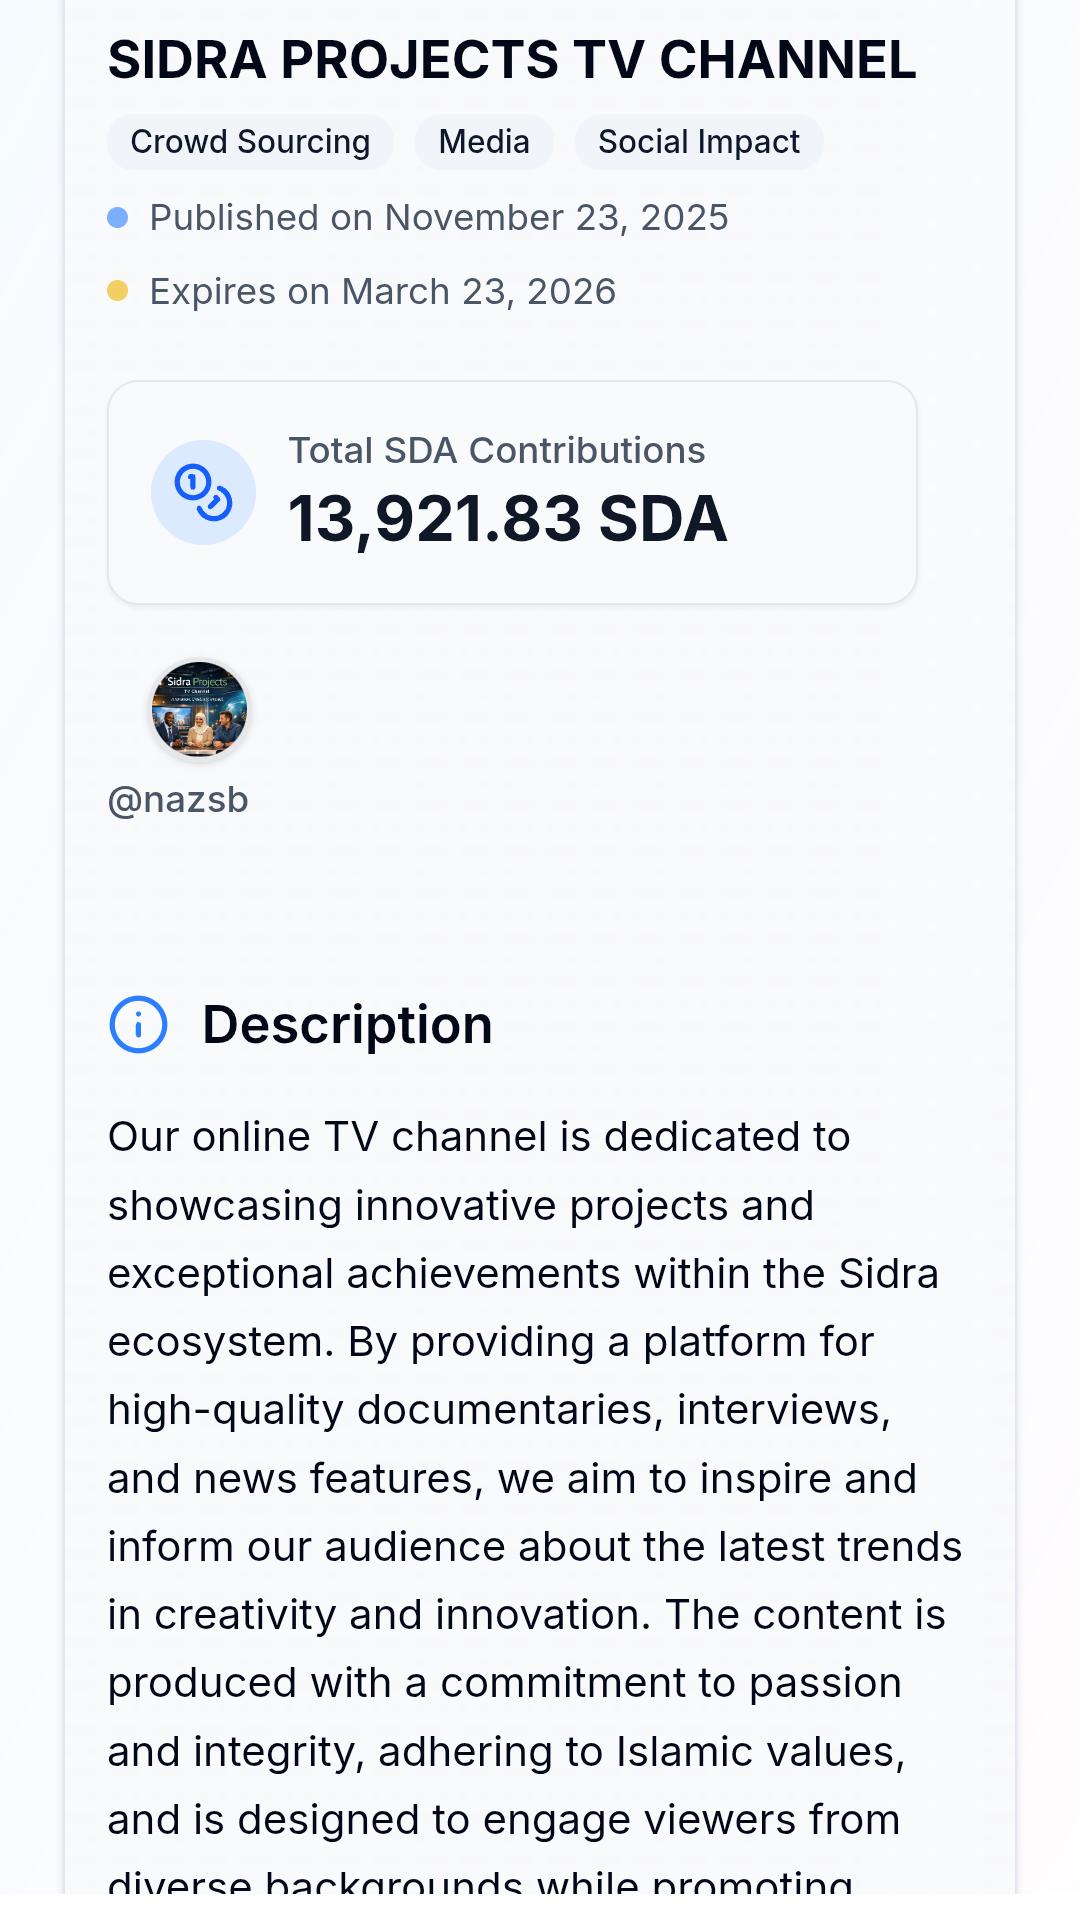Click the Total SDA Contributions label
The image size is (1080, 1916).
[496, 451]
